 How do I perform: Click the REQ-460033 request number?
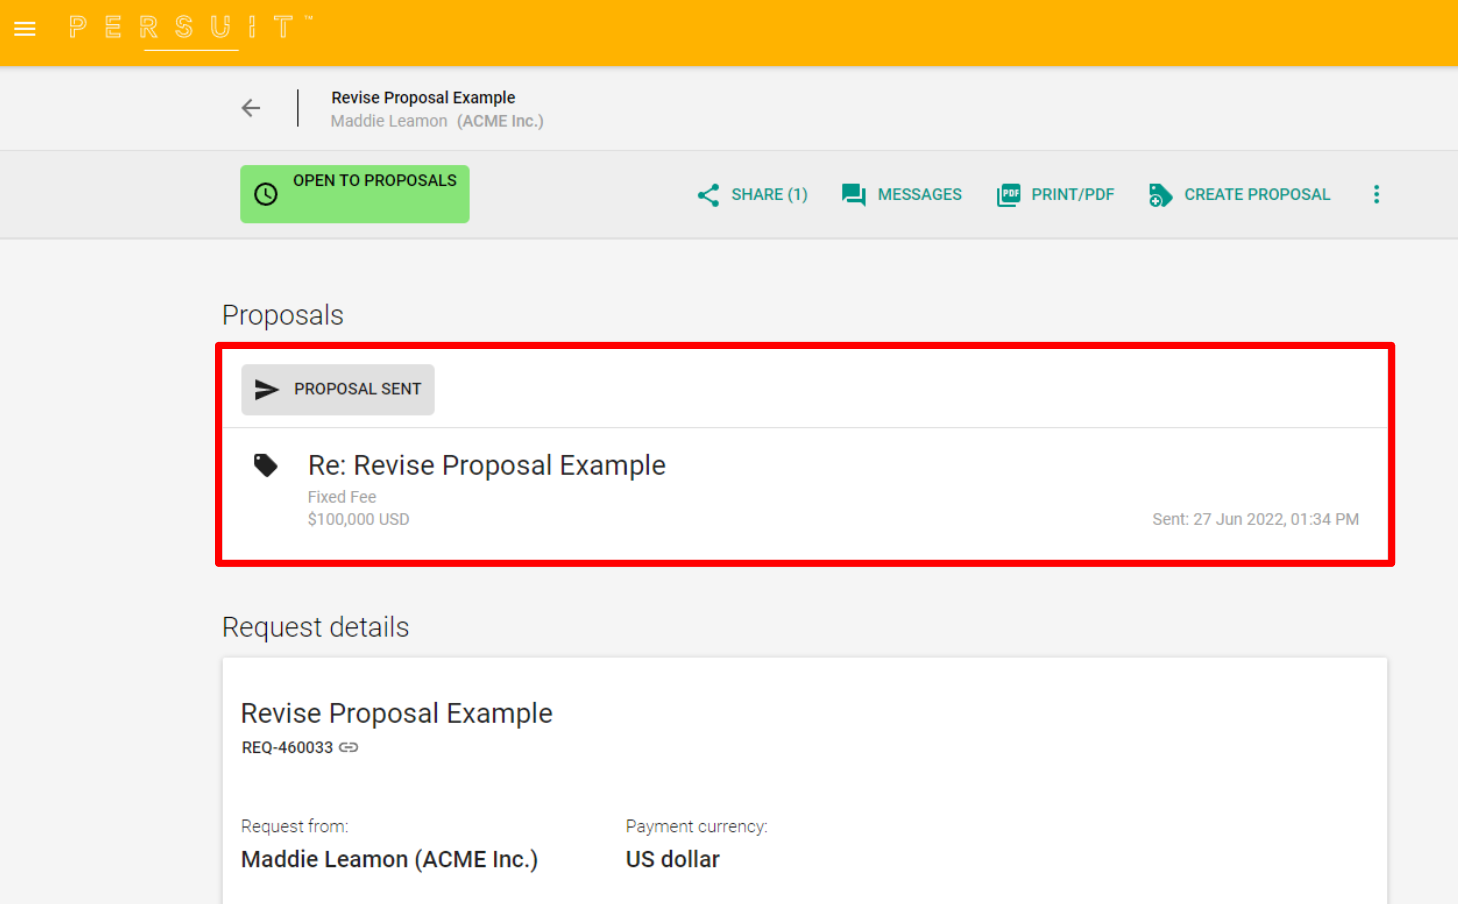pyautogui.click(x=287, y=747)
